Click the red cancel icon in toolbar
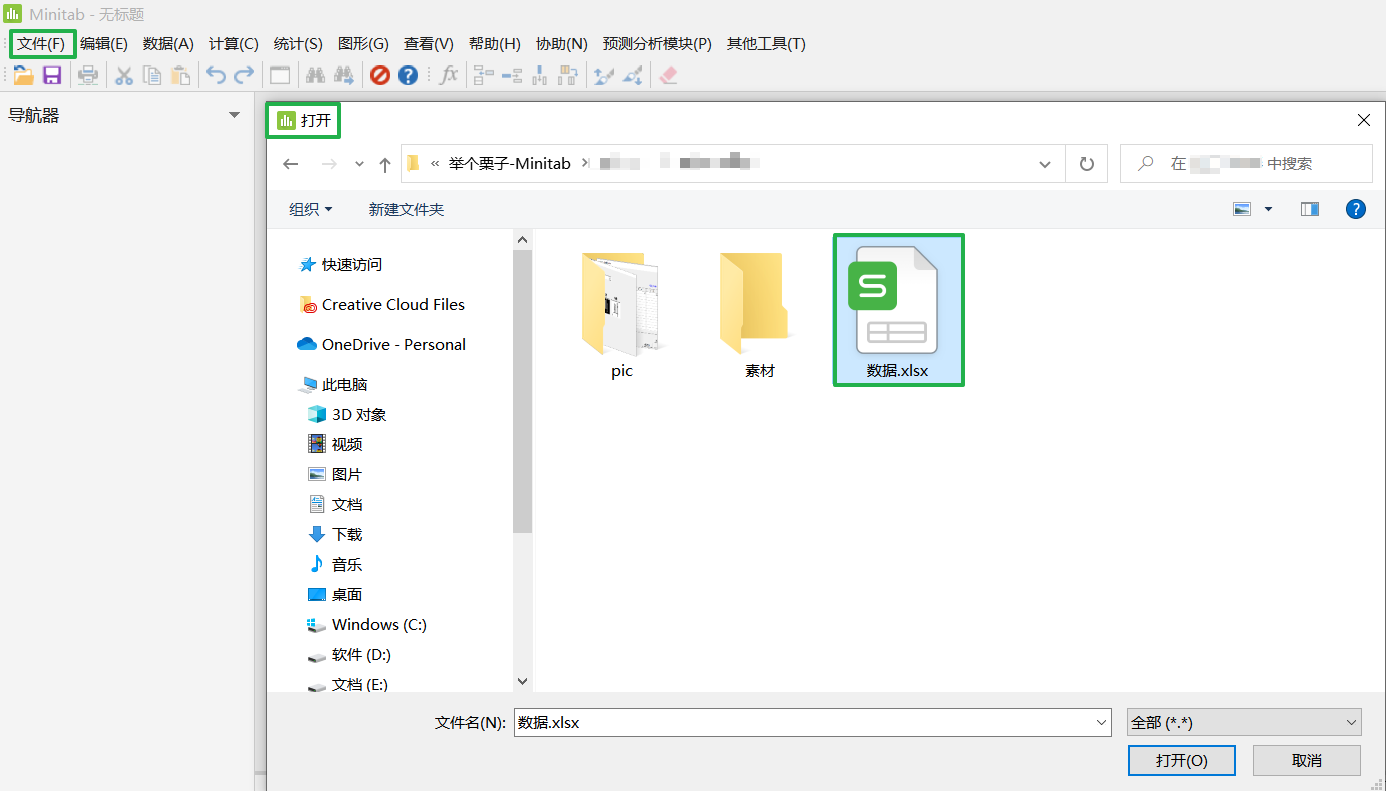The height and width of the screenshot is (791, 1386). [379, 75]
